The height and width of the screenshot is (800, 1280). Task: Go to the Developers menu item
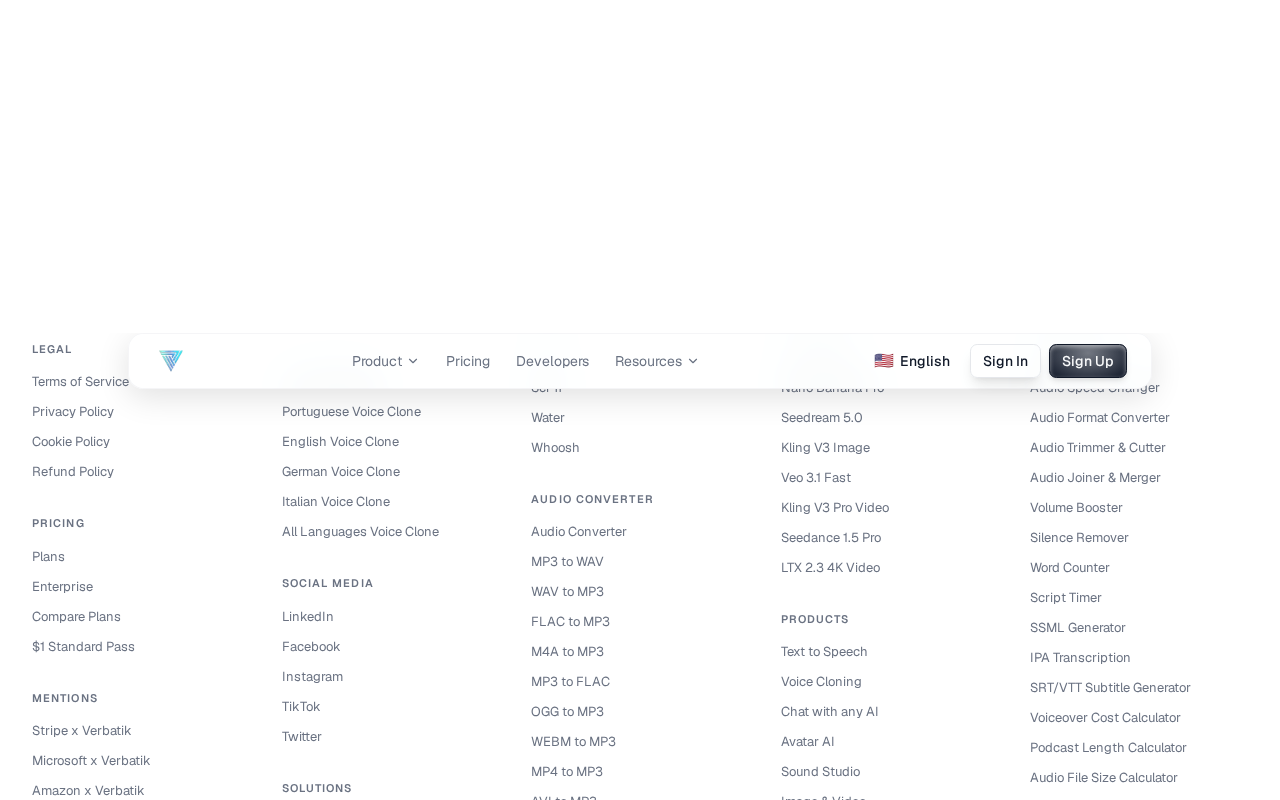[x=552, y=361]
